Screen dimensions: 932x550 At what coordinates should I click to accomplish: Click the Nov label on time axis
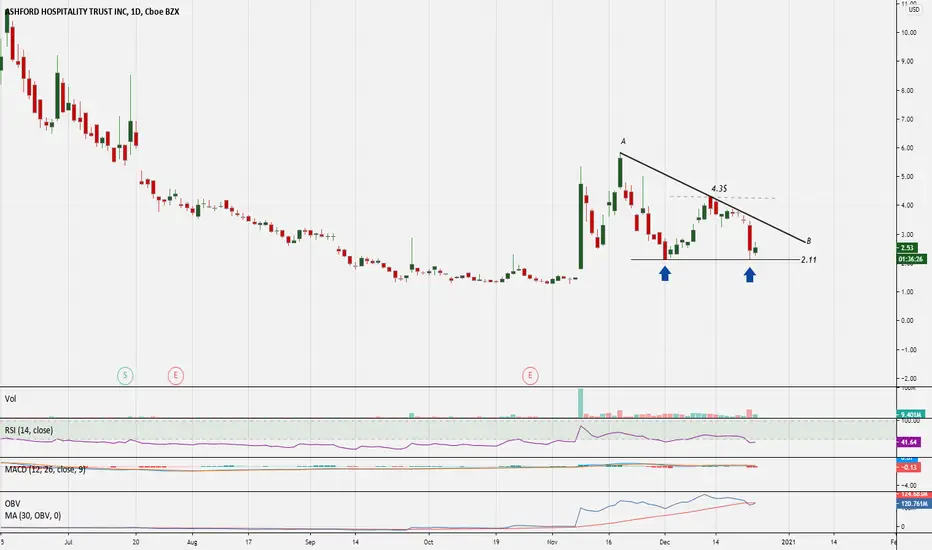[x=552, y=542]
